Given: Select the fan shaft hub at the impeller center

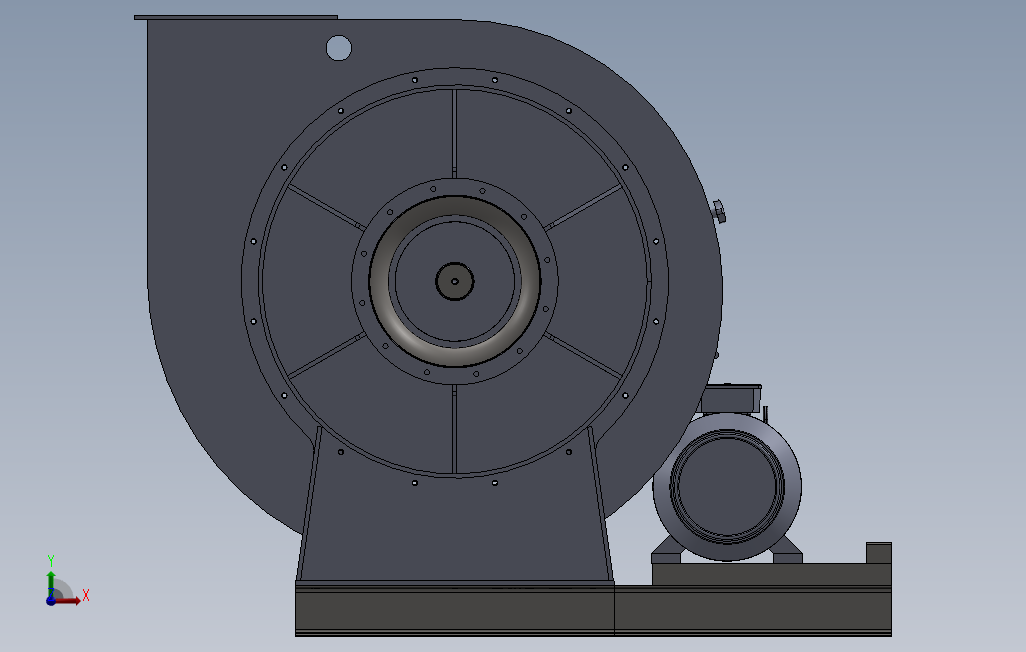Looking at the screenshot, I should click(455, 281).
